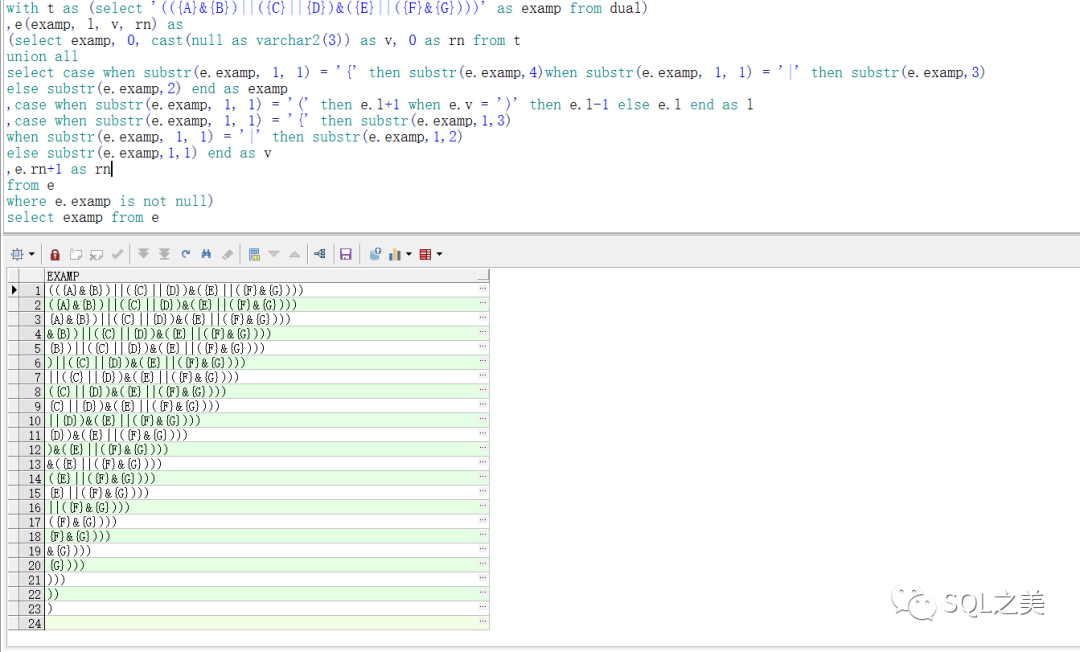Image resolution: width=1080 pixels, height=652 pixels.
Task: Click the ellipsis button in row 22
Action: point(483,593)
